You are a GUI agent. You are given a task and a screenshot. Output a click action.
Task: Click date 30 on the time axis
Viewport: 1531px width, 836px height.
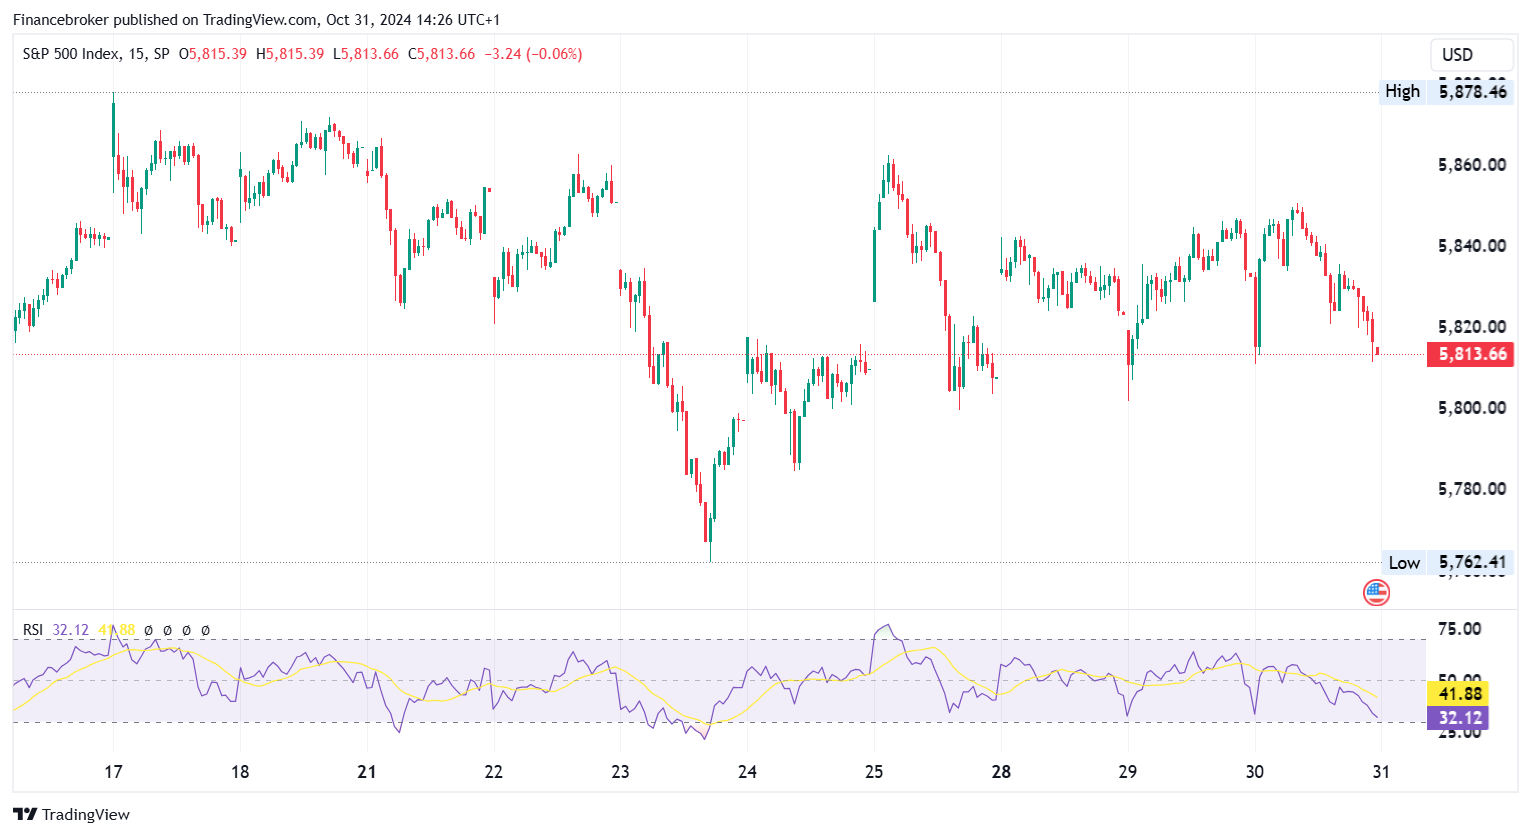pos(1254,772)
